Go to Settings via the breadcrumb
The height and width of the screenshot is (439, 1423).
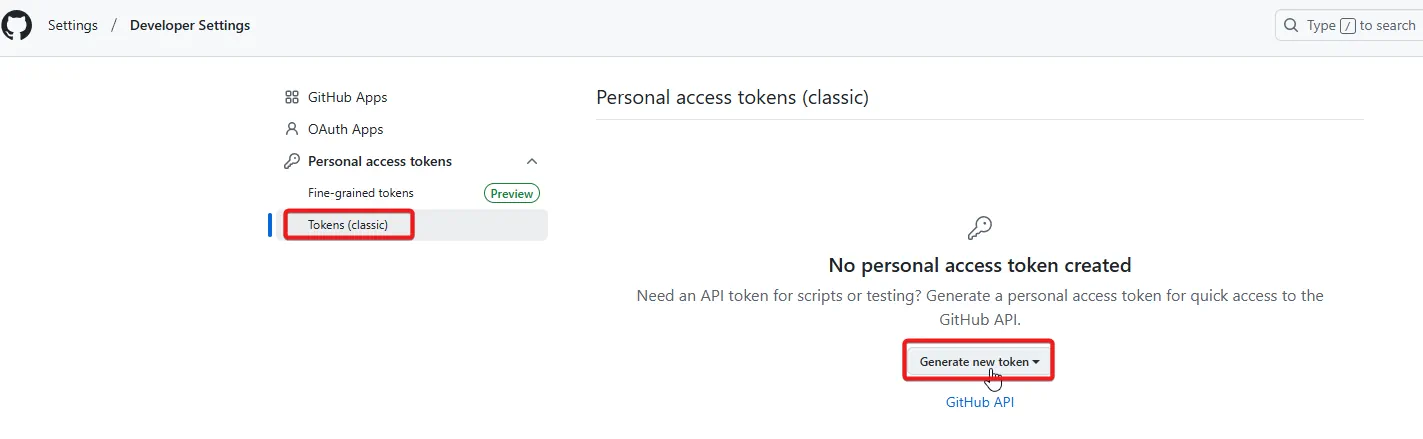73,25
